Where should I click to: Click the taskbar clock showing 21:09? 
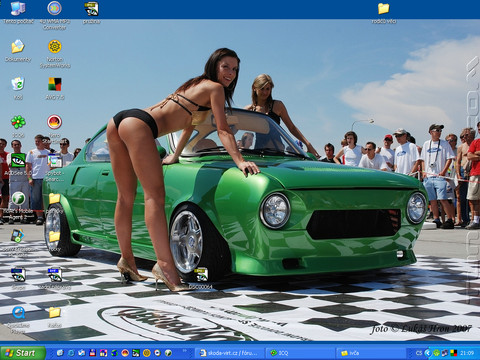click(467, 353)
